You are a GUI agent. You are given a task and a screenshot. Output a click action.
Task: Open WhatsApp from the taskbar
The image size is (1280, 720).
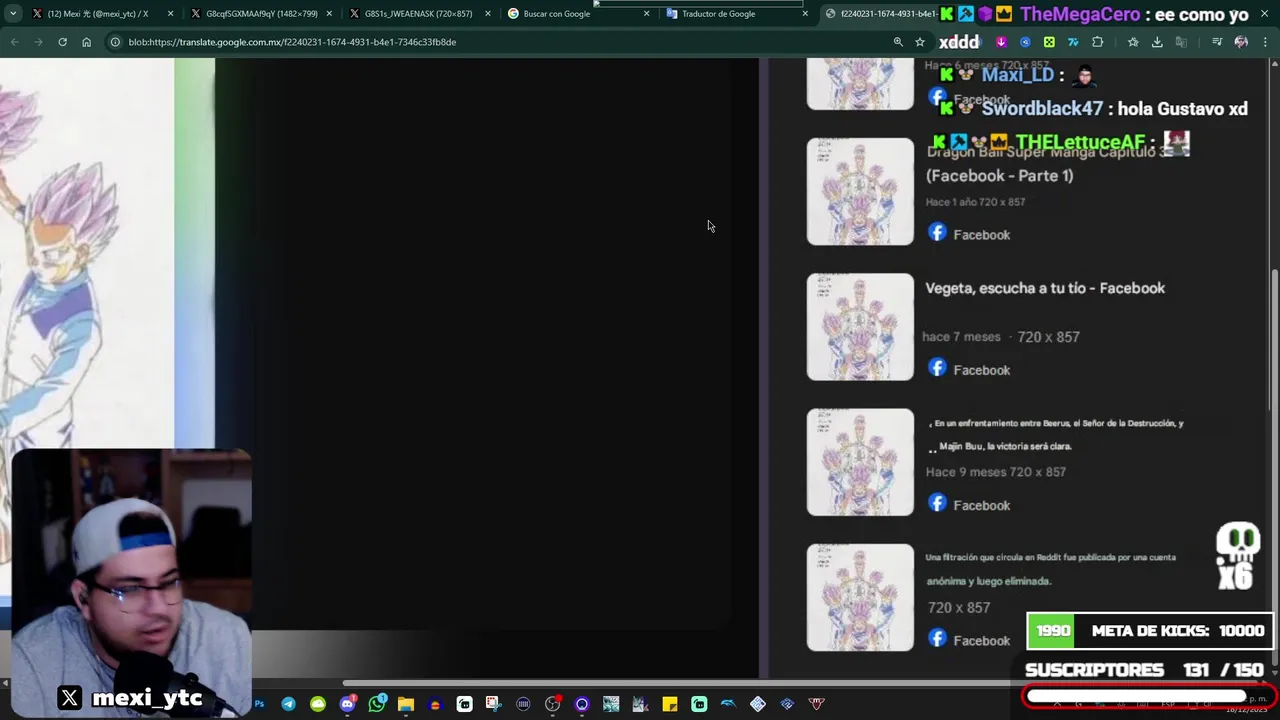376,704
